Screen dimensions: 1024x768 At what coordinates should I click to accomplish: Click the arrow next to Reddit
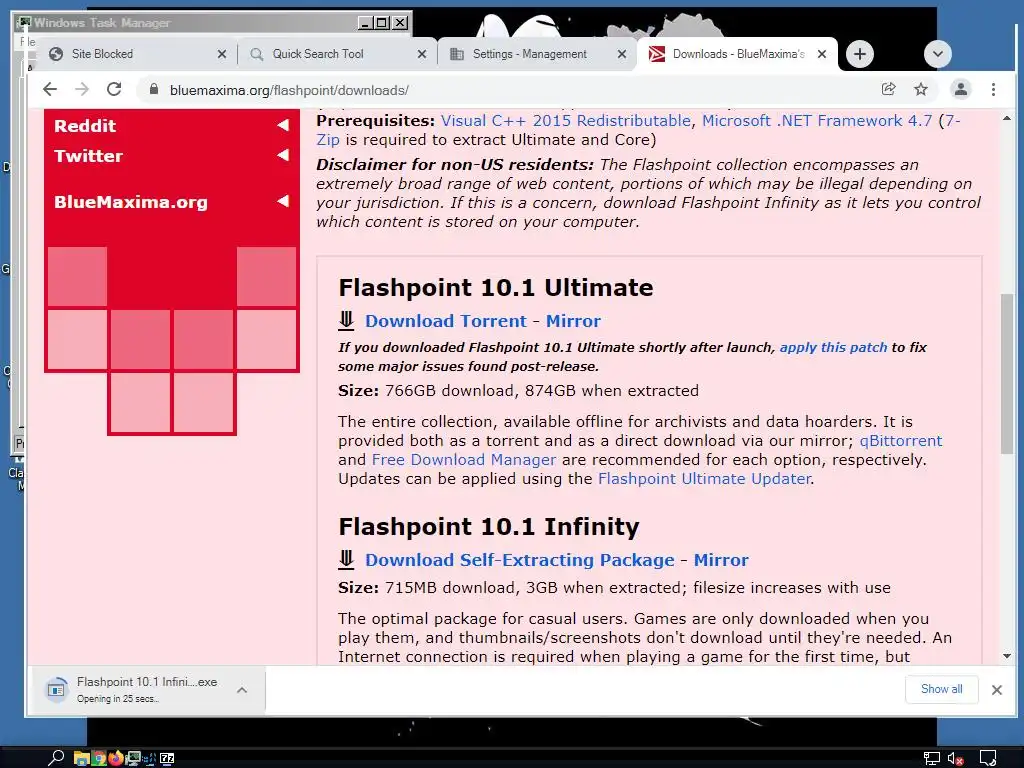[283, 125]
